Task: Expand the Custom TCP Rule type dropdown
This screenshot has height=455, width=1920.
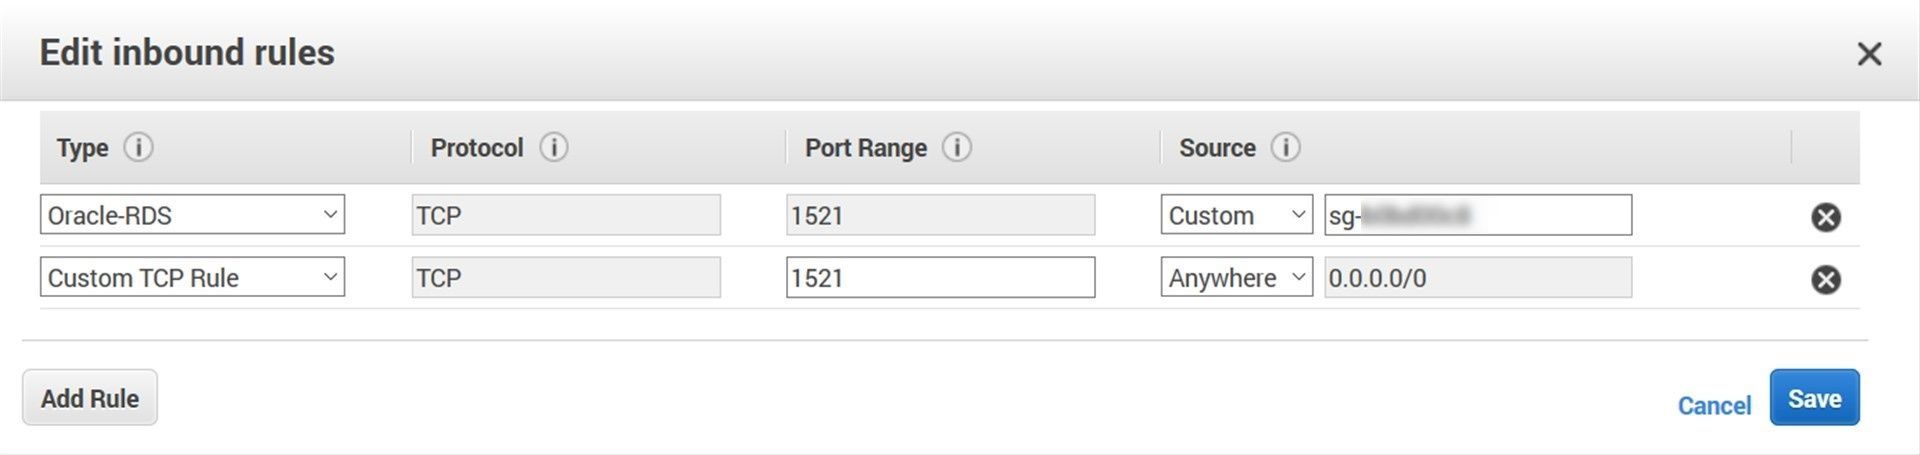Action: coord(192,277)
